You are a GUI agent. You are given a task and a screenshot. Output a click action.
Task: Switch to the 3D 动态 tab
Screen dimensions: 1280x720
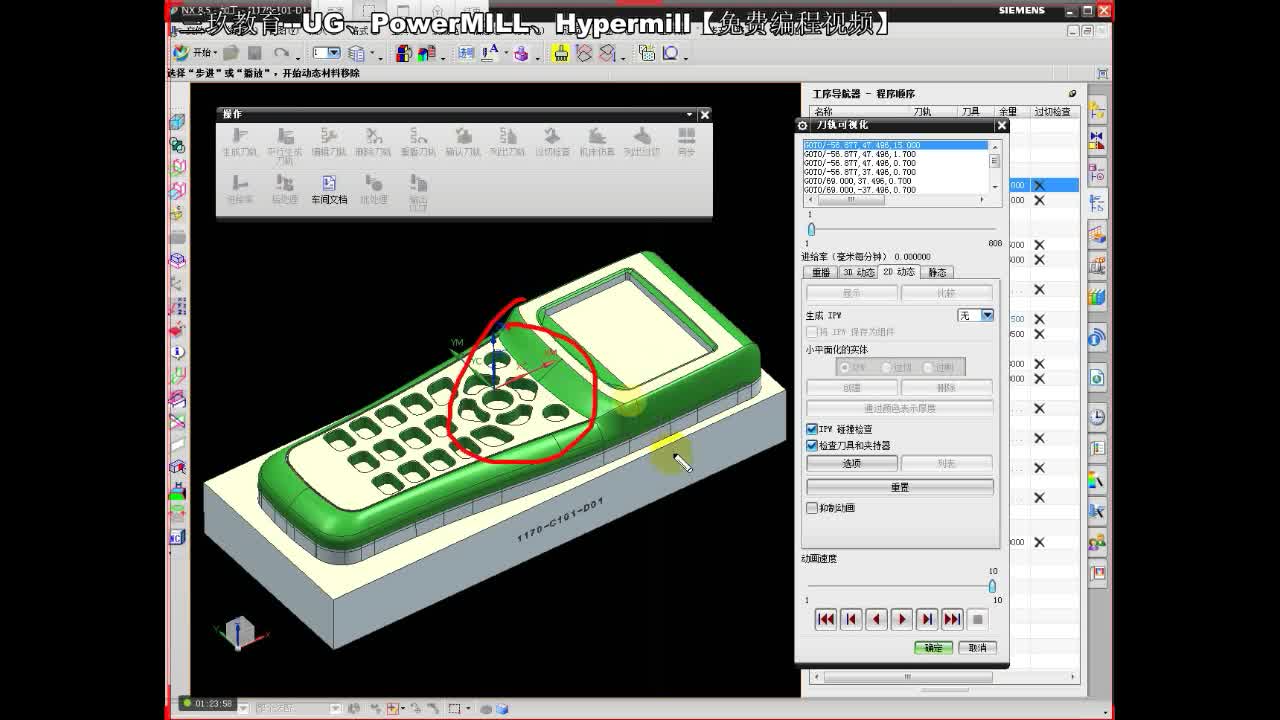(861, 271)
